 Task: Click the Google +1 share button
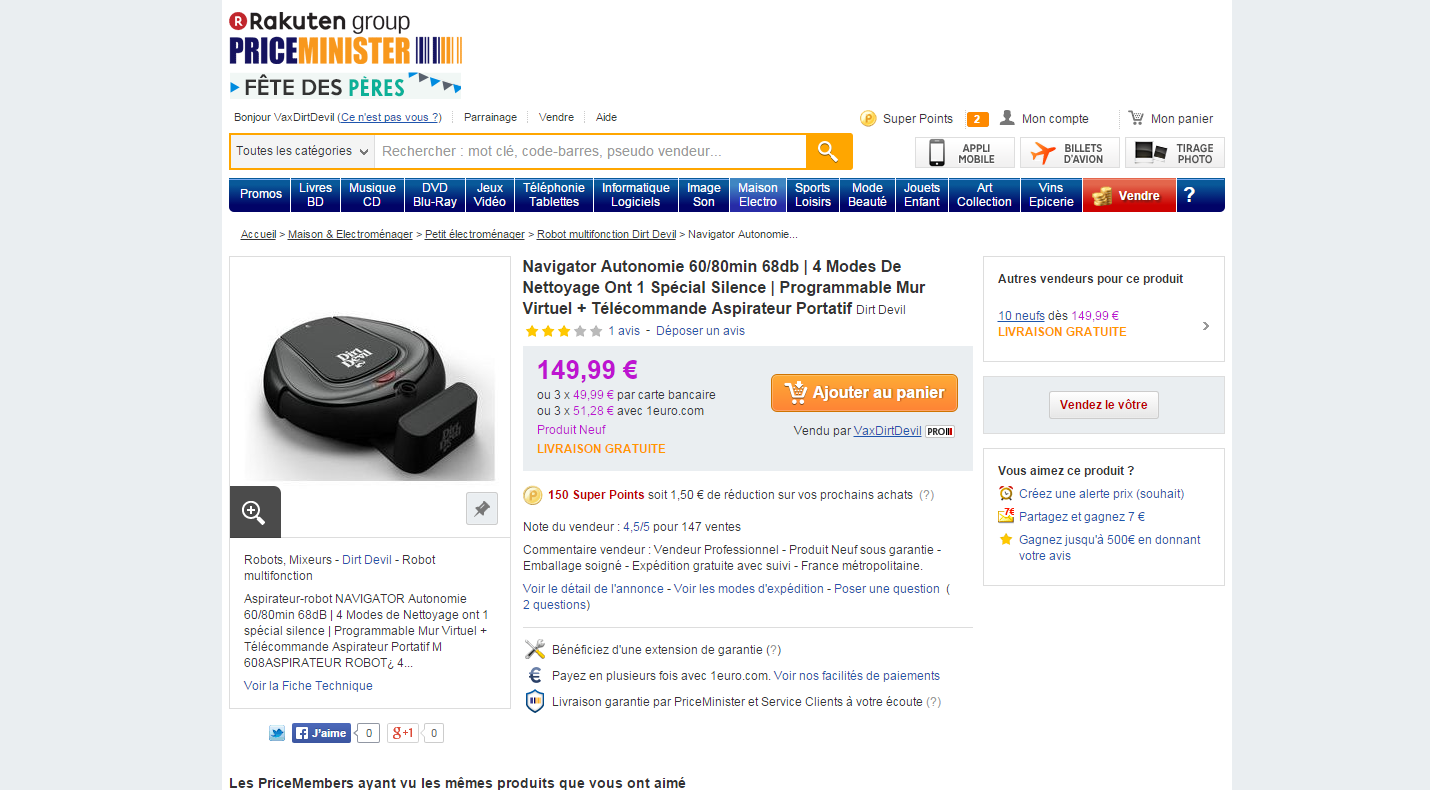coord(403,733)
